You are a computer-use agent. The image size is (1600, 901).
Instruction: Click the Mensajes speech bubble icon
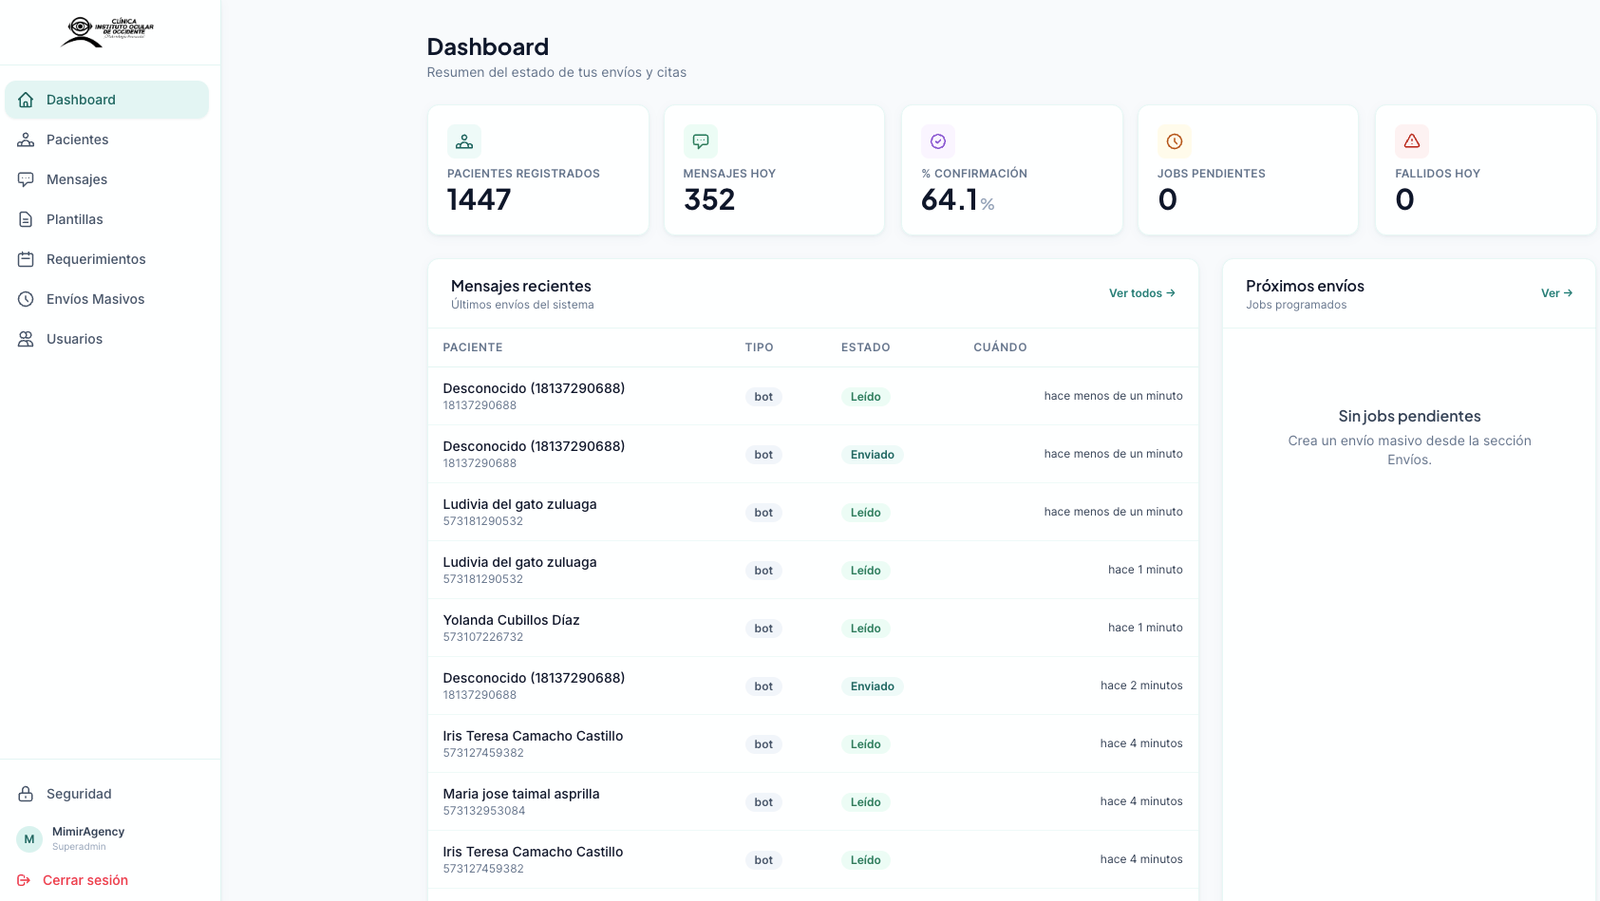26,180
